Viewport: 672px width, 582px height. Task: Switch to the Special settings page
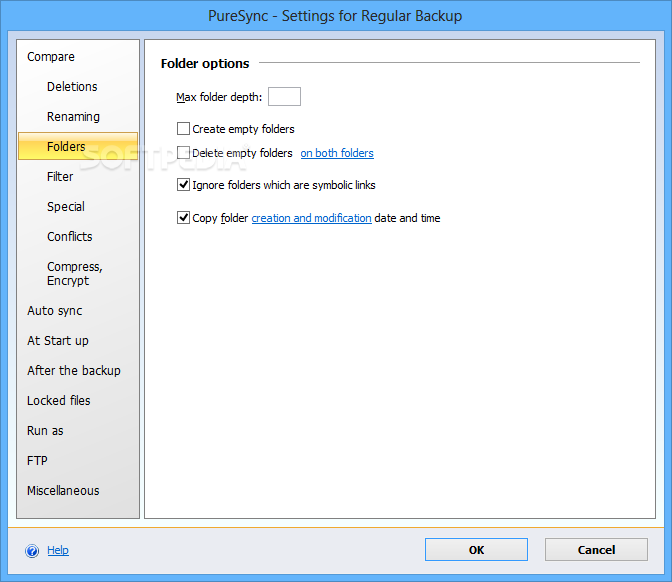point(66,207)
